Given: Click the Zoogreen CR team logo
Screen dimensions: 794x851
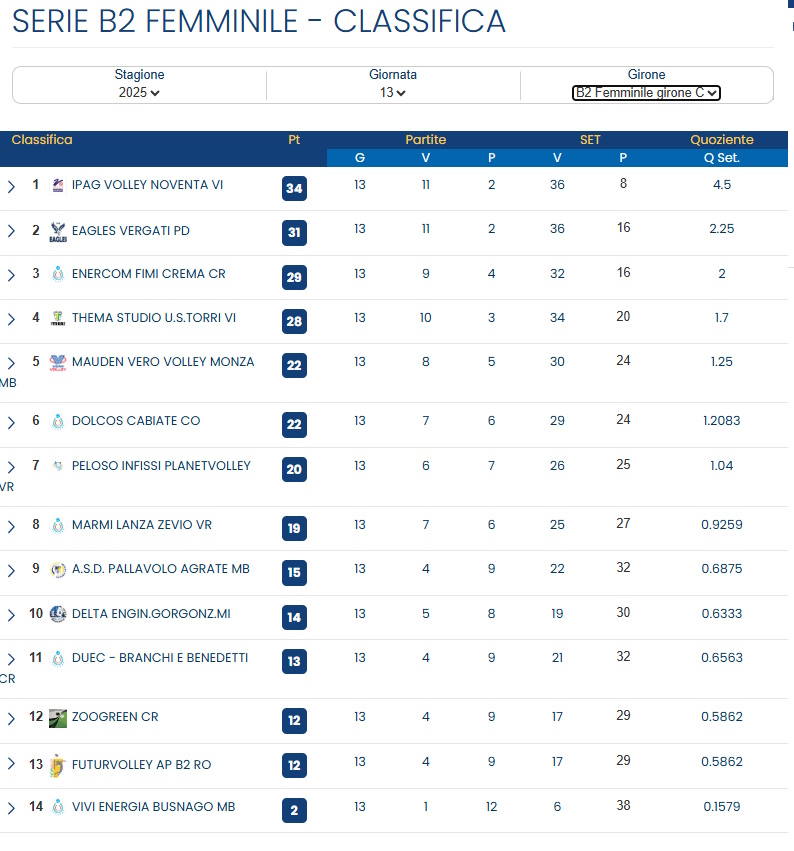Looking at the screenshot, I should pos(58,717).
